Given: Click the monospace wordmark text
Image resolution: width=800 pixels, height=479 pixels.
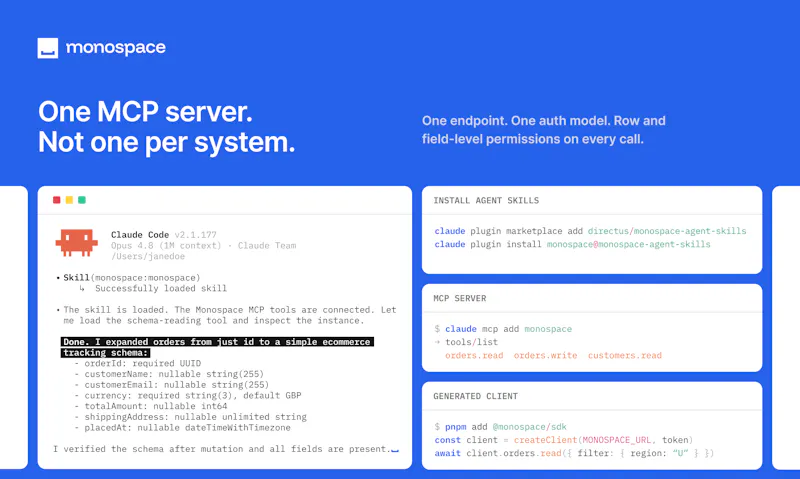Looking at the screenshot, I should pos(116,47).
